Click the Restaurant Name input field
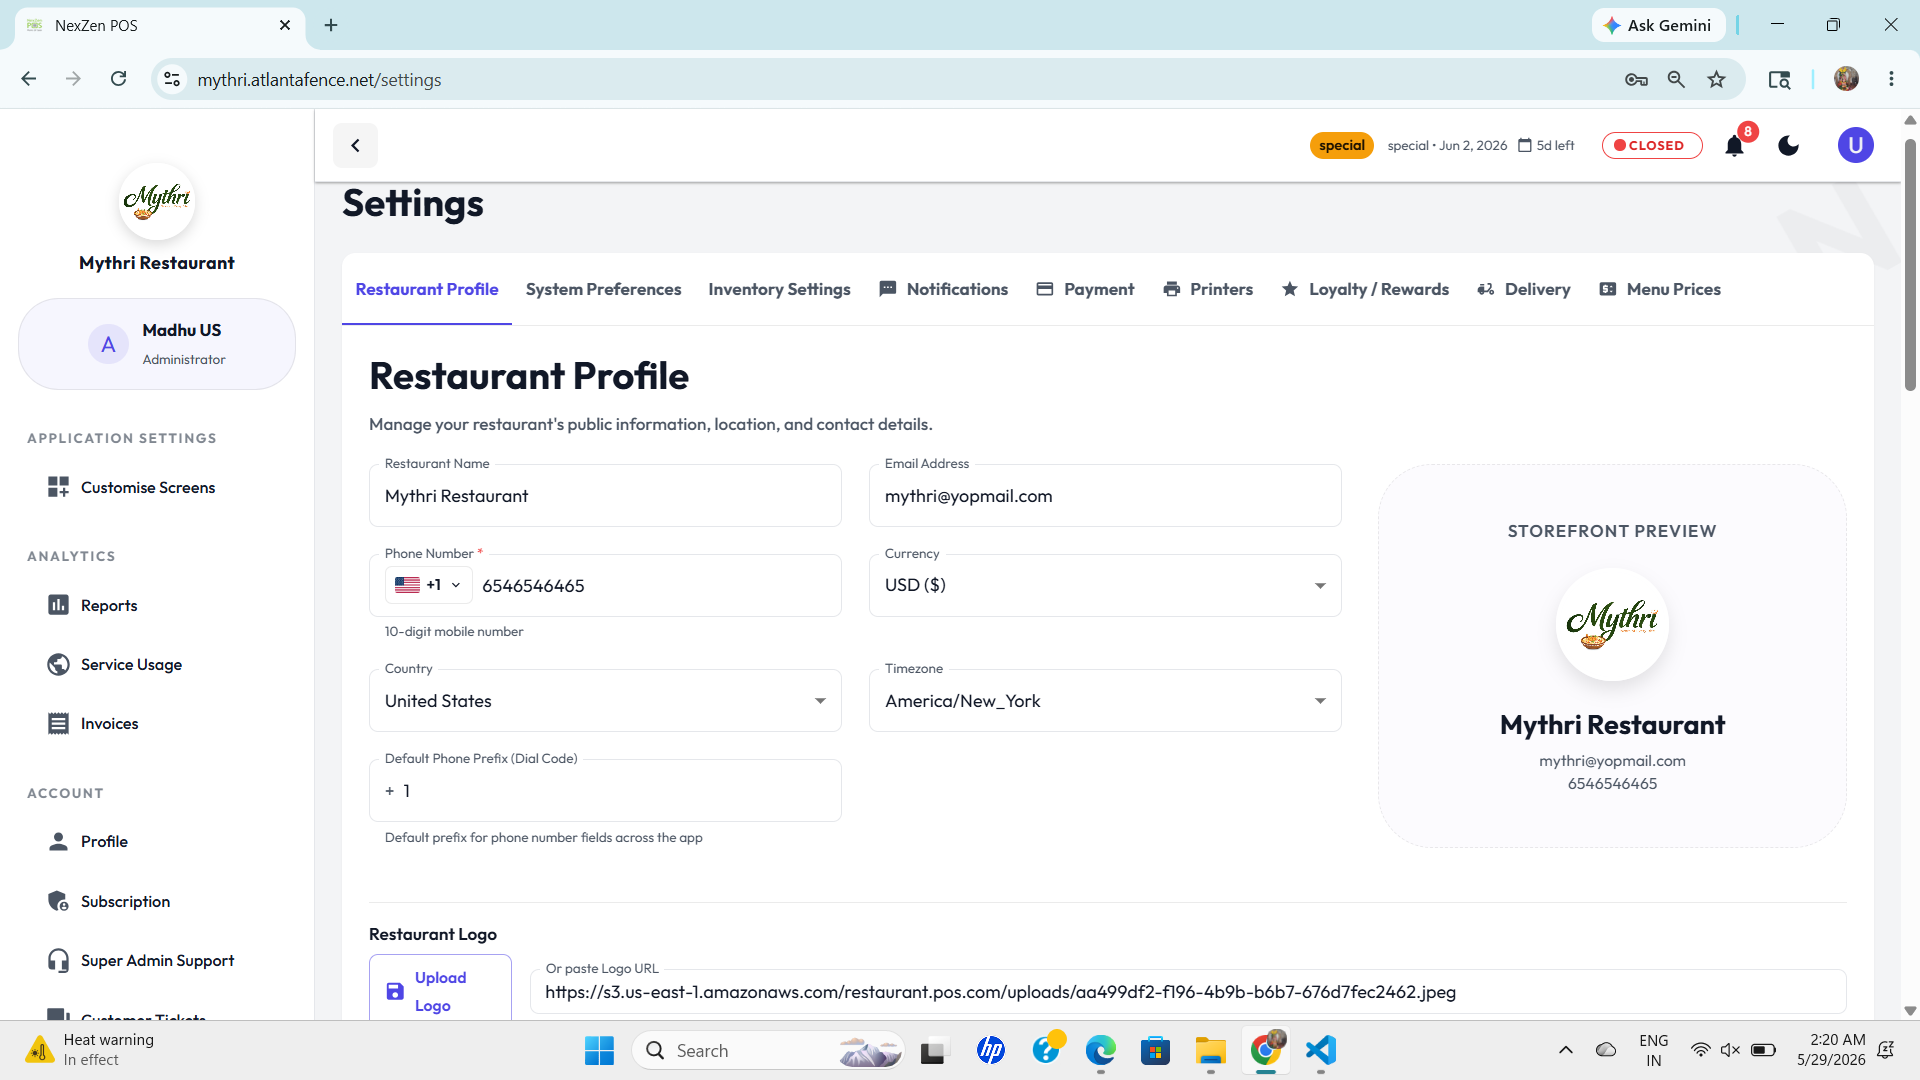Image resolution: width=1920 pixels, height=1080 pixels. [x=605, y=497]
